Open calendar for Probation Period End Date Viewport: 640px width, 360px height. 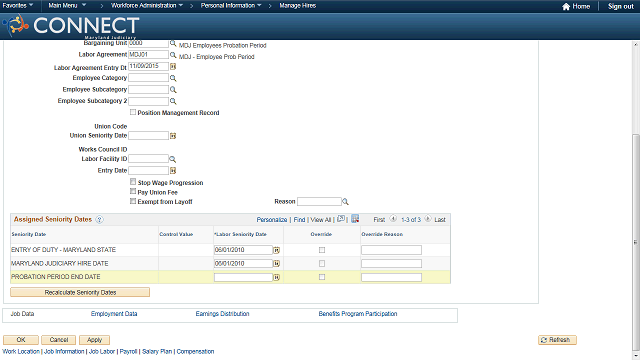click(x=276, y=278)
